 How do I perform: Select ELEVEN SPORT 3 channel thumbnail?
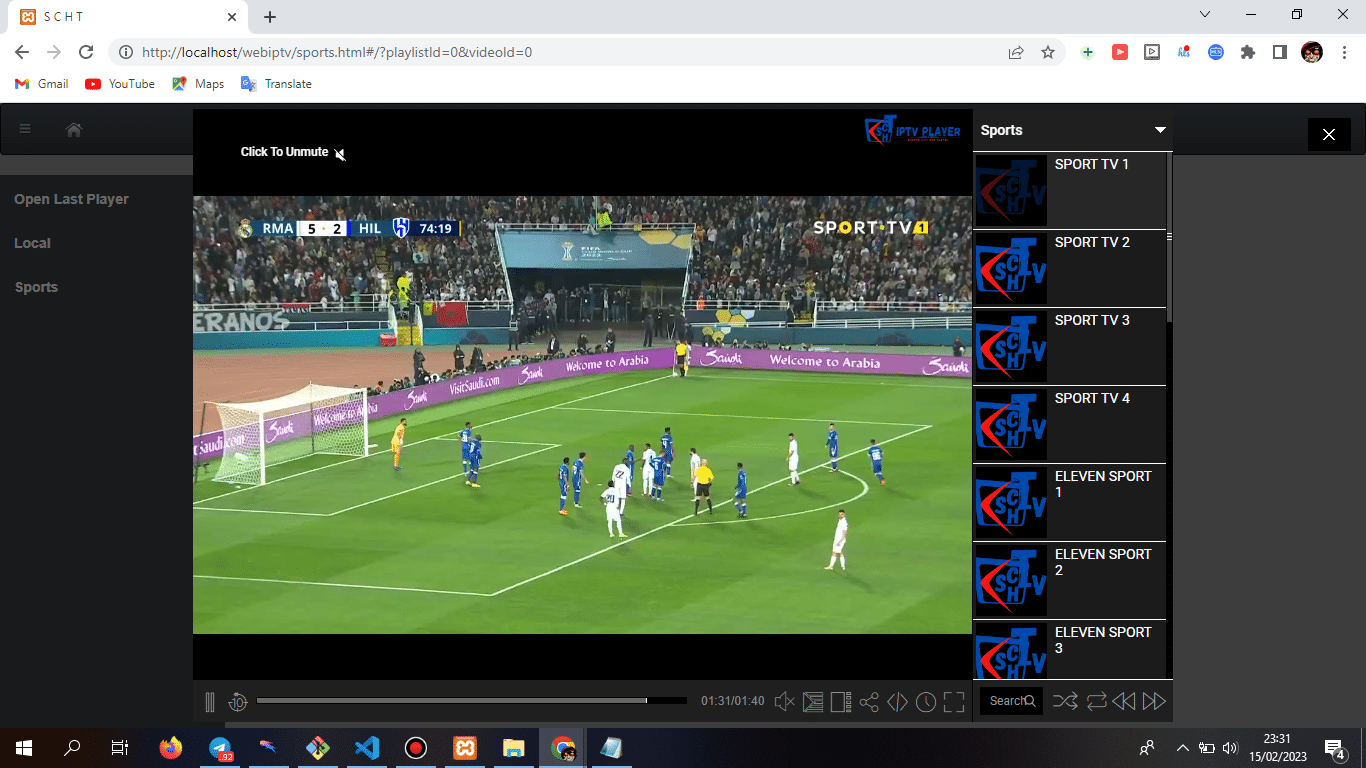coord(1011,650)
